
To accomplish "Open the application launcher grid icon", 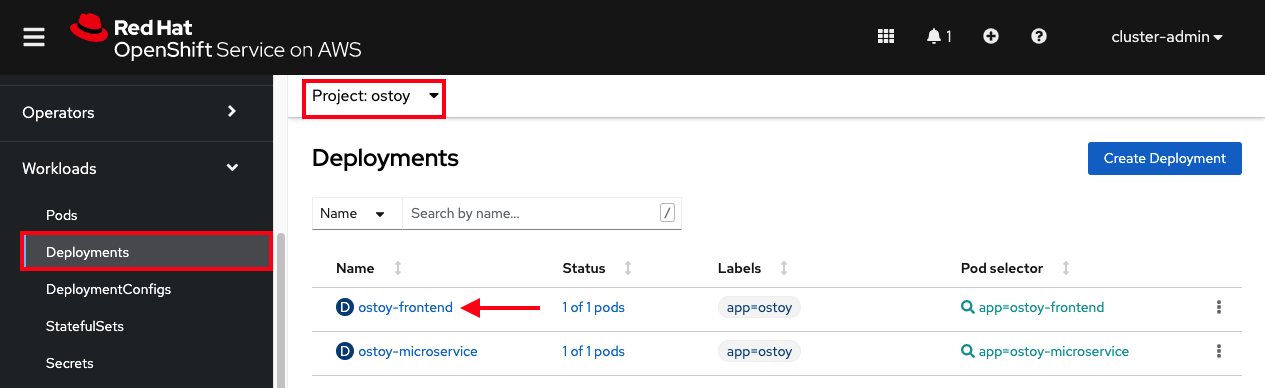I will pyautogui.click(x=885, y=36).
